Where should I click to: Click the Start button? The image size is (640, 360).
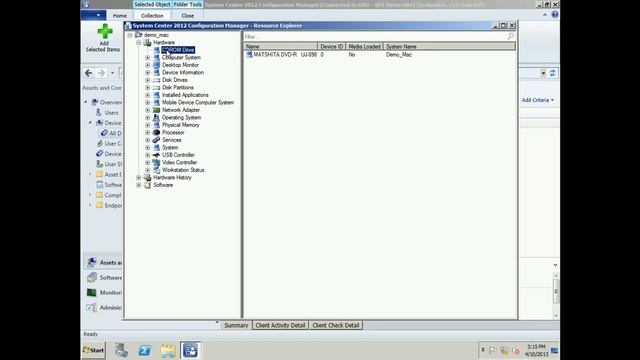coord(93,350)
